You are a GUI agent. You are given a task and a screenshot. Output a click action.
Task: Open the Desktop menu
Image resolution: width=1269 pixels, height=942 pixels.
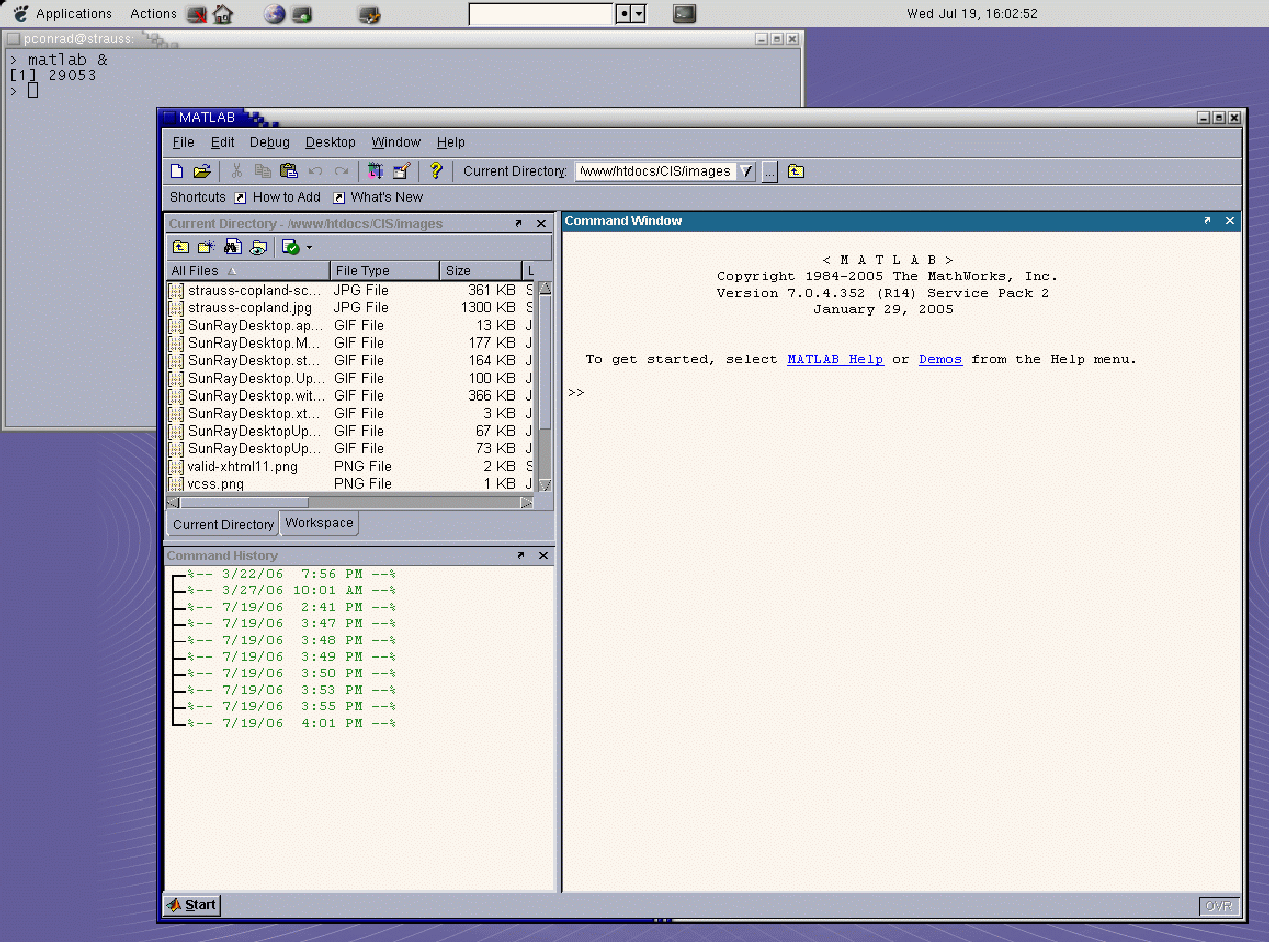point(331,142)
